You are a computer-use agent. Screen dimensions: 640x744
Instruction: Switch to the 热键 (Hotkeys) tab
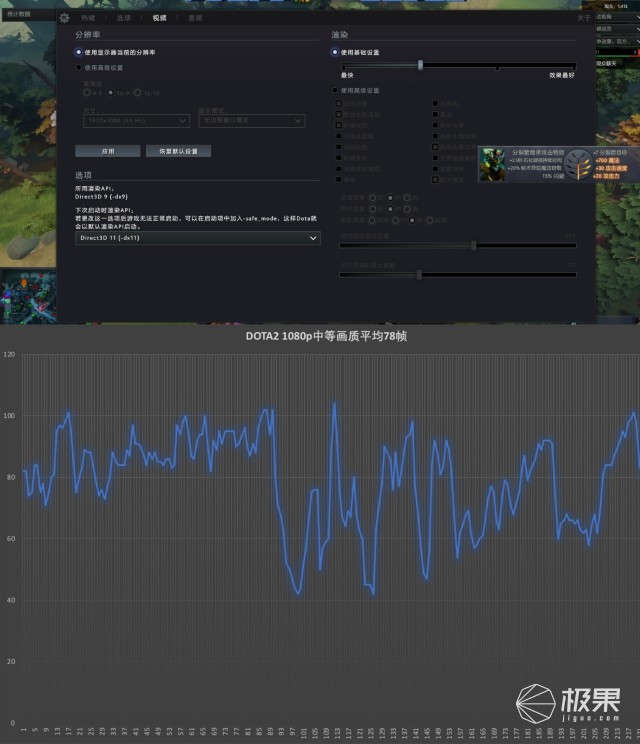click(88, 18)
